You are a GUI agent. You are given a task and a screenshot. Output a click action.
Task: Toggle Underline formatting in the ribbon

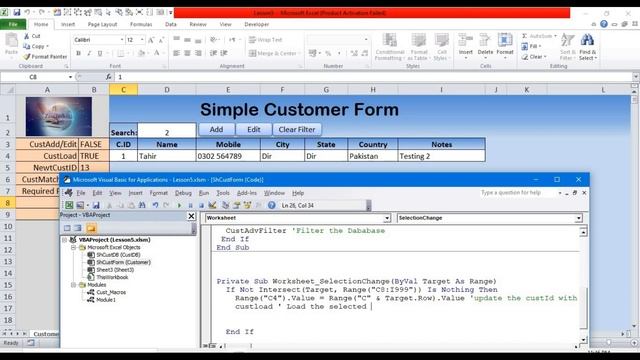tap(100, 53)
